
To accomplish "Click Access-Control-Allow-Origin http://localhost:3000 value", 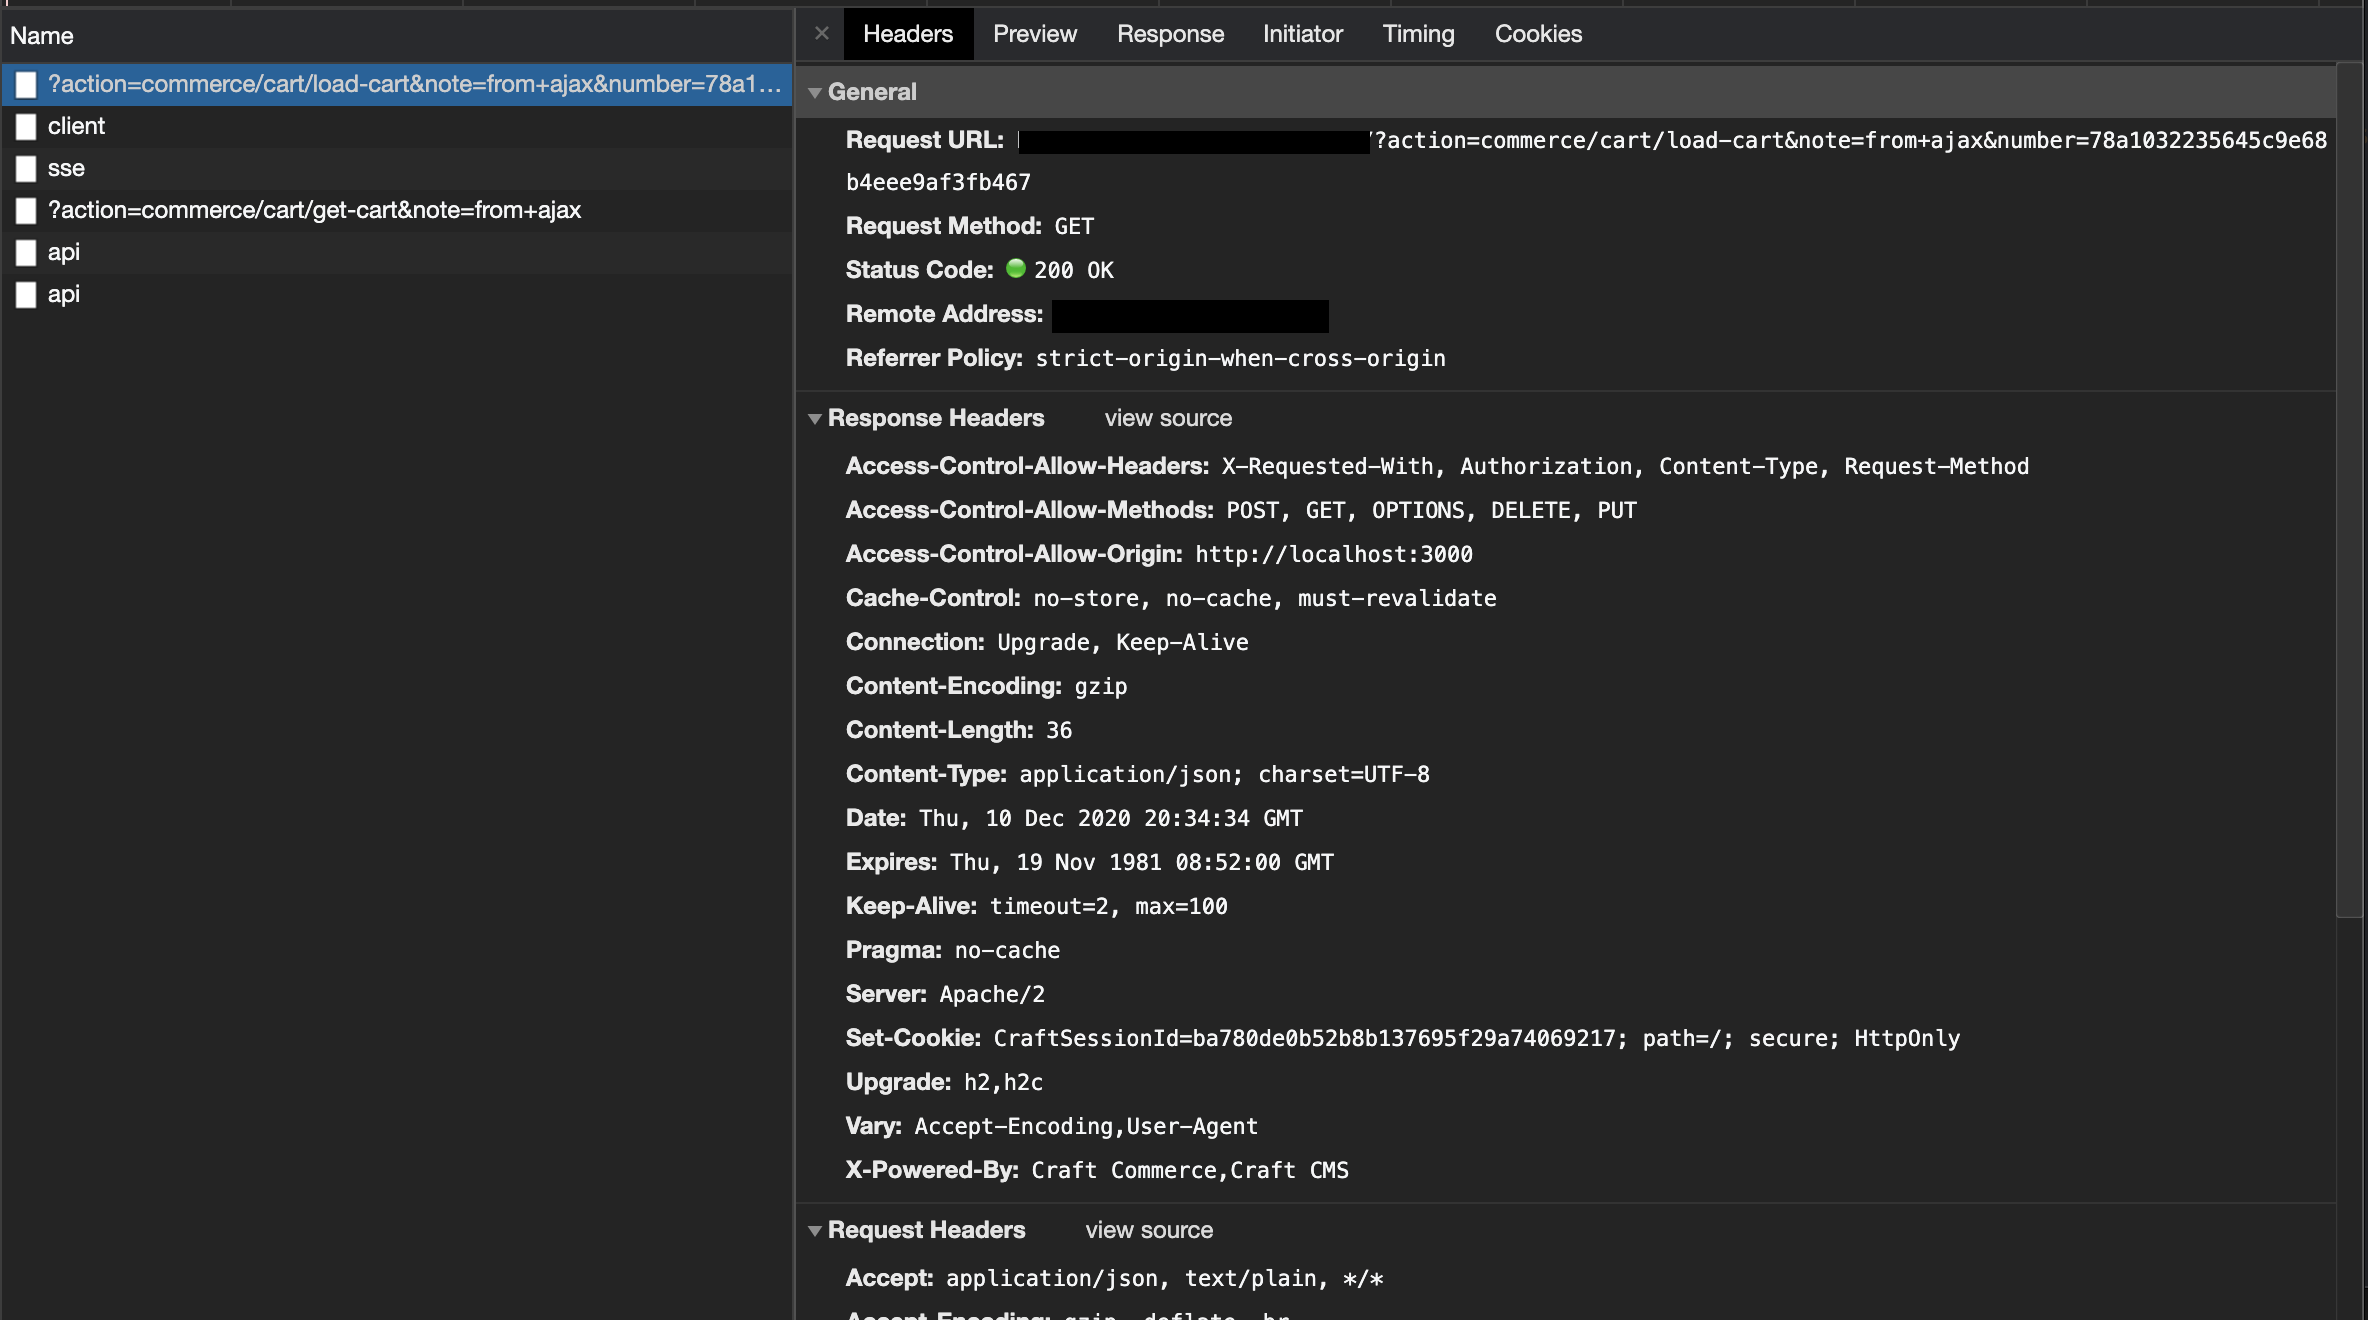I will 1334,554.
